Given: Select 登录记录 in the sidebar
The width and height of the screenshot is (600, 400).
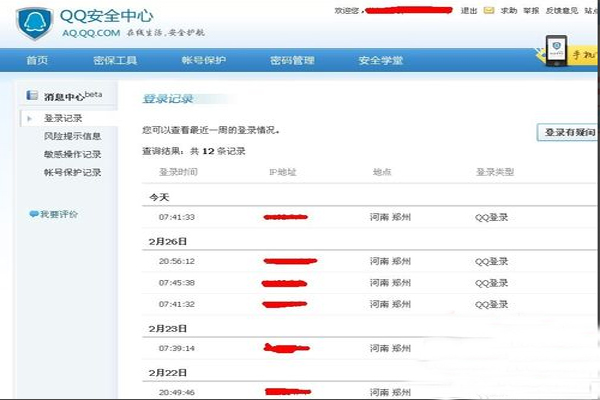Looking at the screenshot, I should (x=63, y=118).
